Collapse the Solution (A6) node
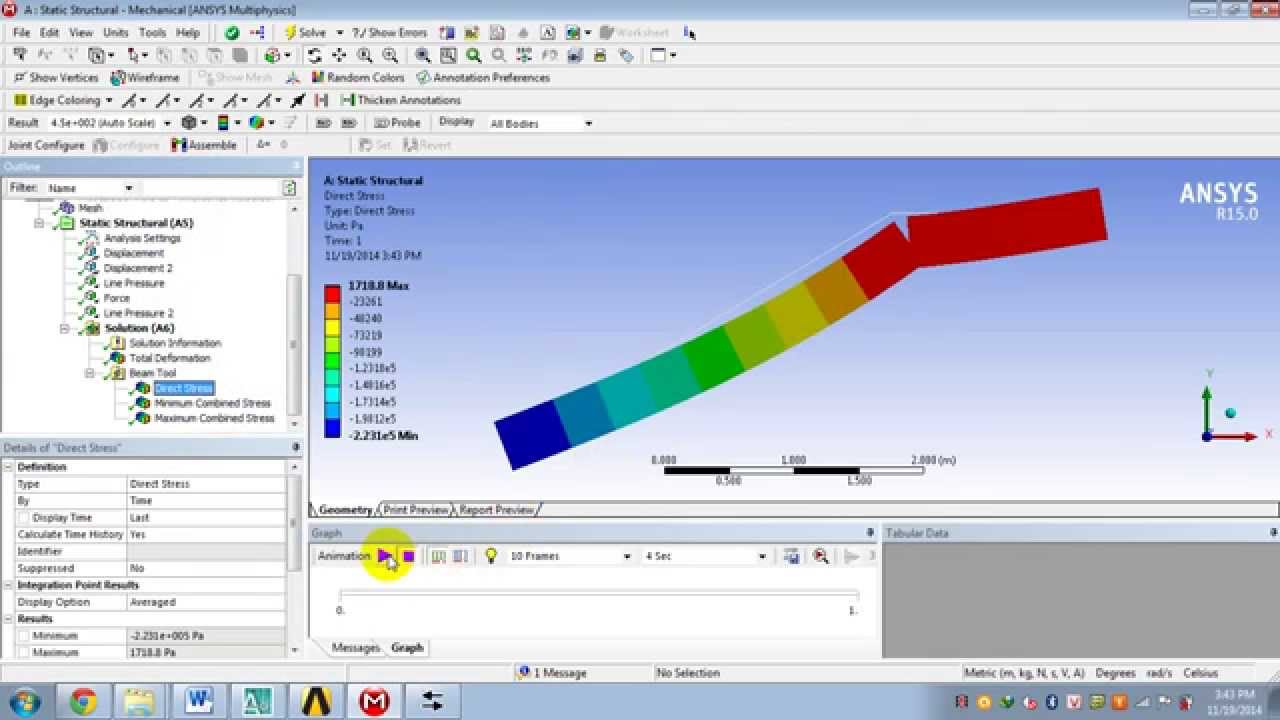 tap(65, 328)
